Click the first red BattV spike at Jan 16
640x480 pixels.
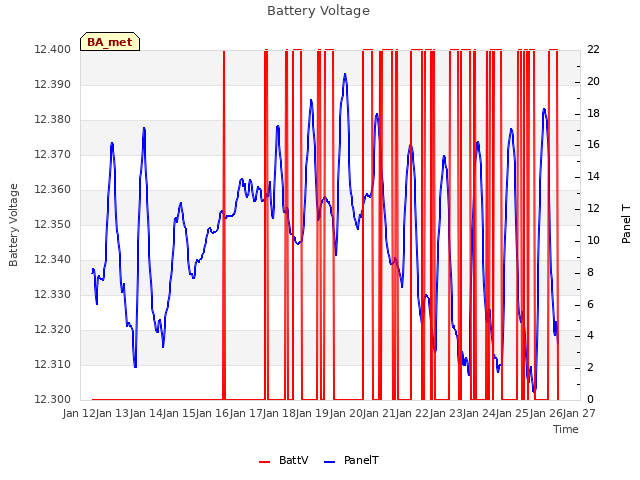224,224
